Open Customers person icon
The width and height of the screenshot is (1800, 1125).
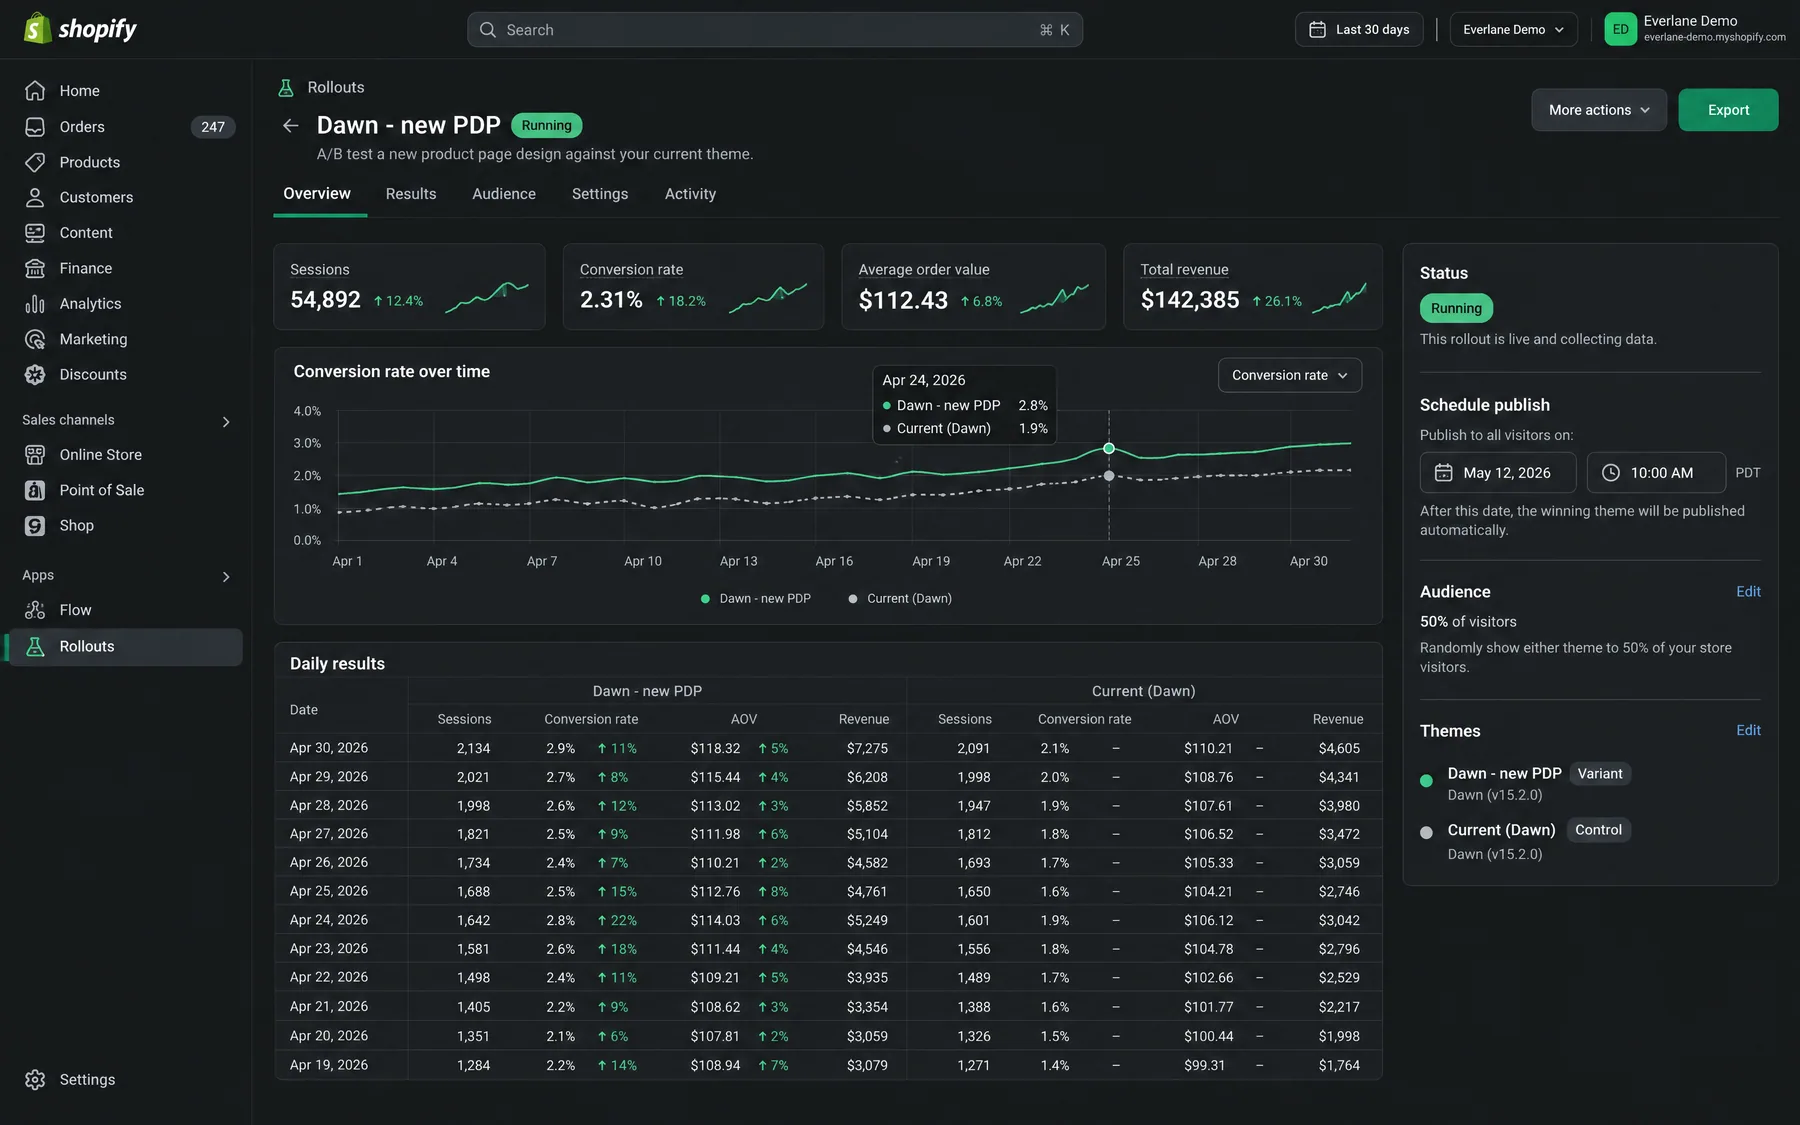(x=35, y=197)
